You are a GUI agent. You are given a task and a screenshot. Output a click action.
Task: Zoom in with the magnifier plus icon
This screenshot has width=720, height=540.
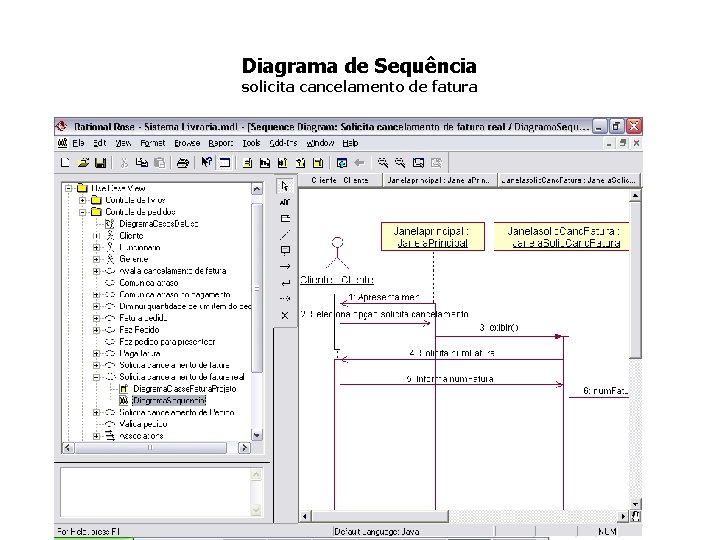[382, 162]
